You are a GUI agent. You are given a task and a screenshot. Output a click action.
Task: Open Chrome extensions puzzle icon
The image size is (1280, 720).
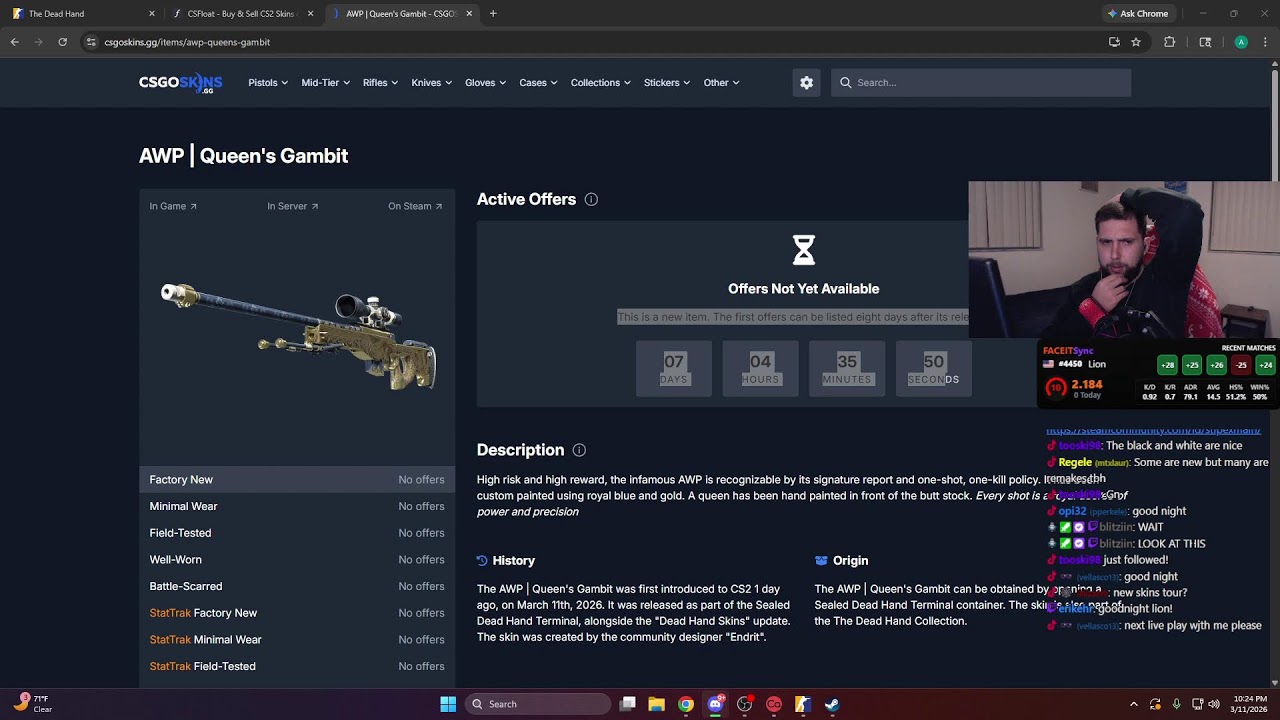tap(1169, 42)
